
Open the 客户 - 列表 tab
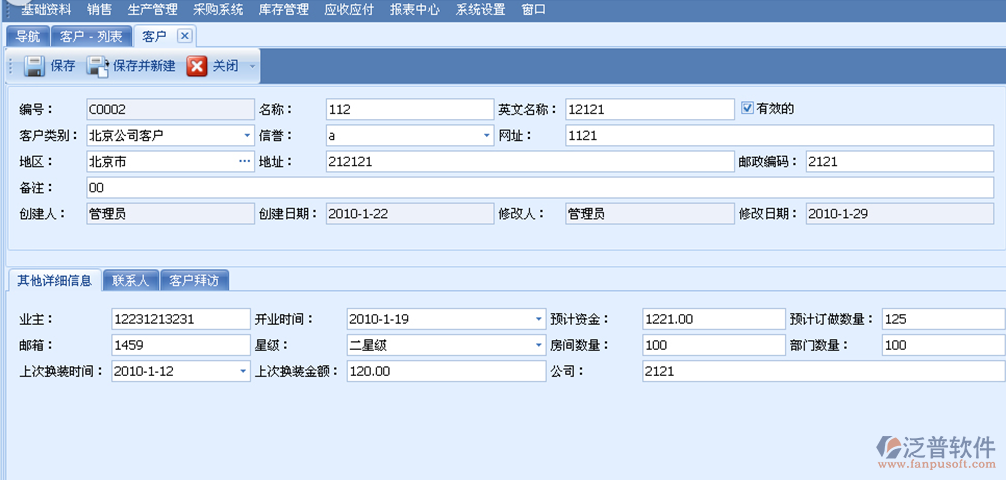coord(91,37)
